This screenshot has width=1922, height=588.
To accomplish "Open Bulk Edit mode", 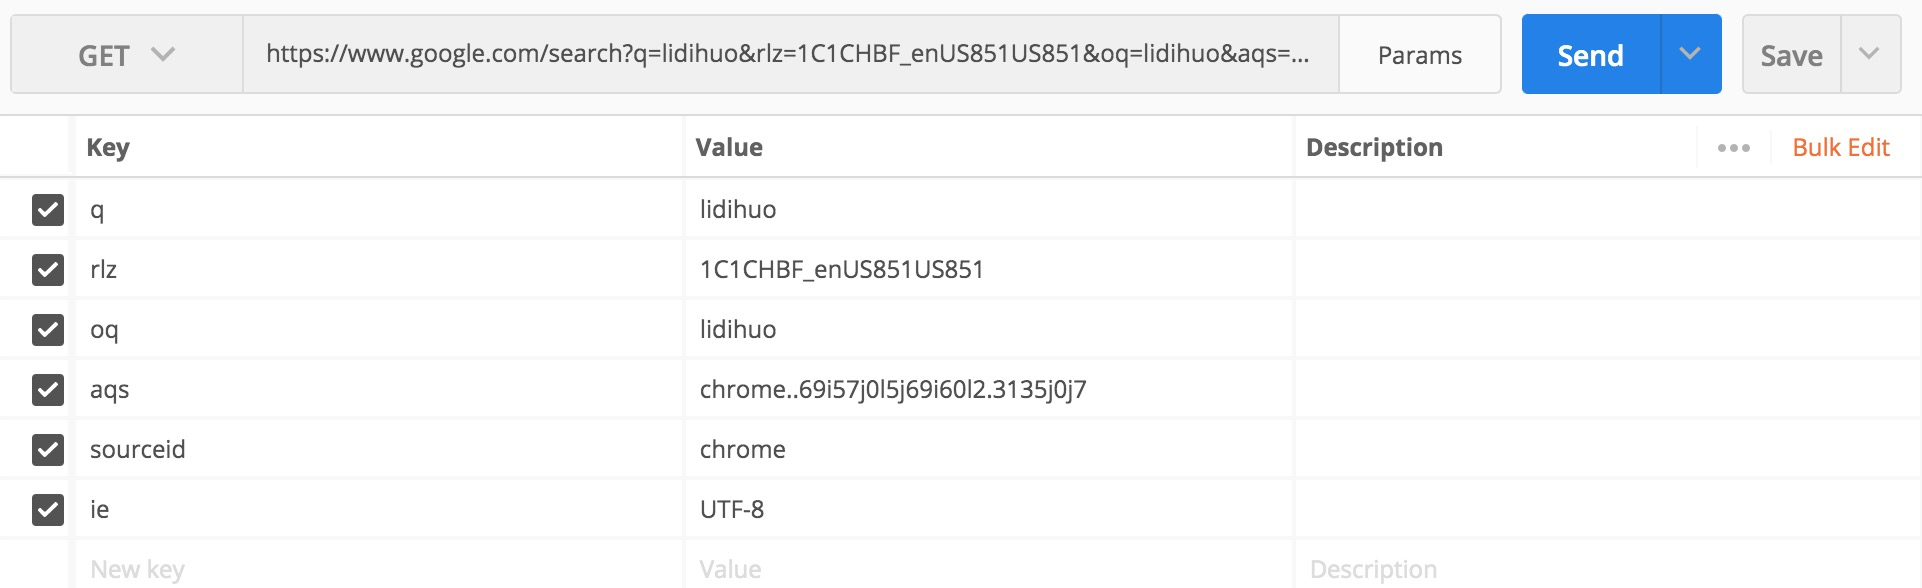I will pyautogui.click(x=1841, y=148).
